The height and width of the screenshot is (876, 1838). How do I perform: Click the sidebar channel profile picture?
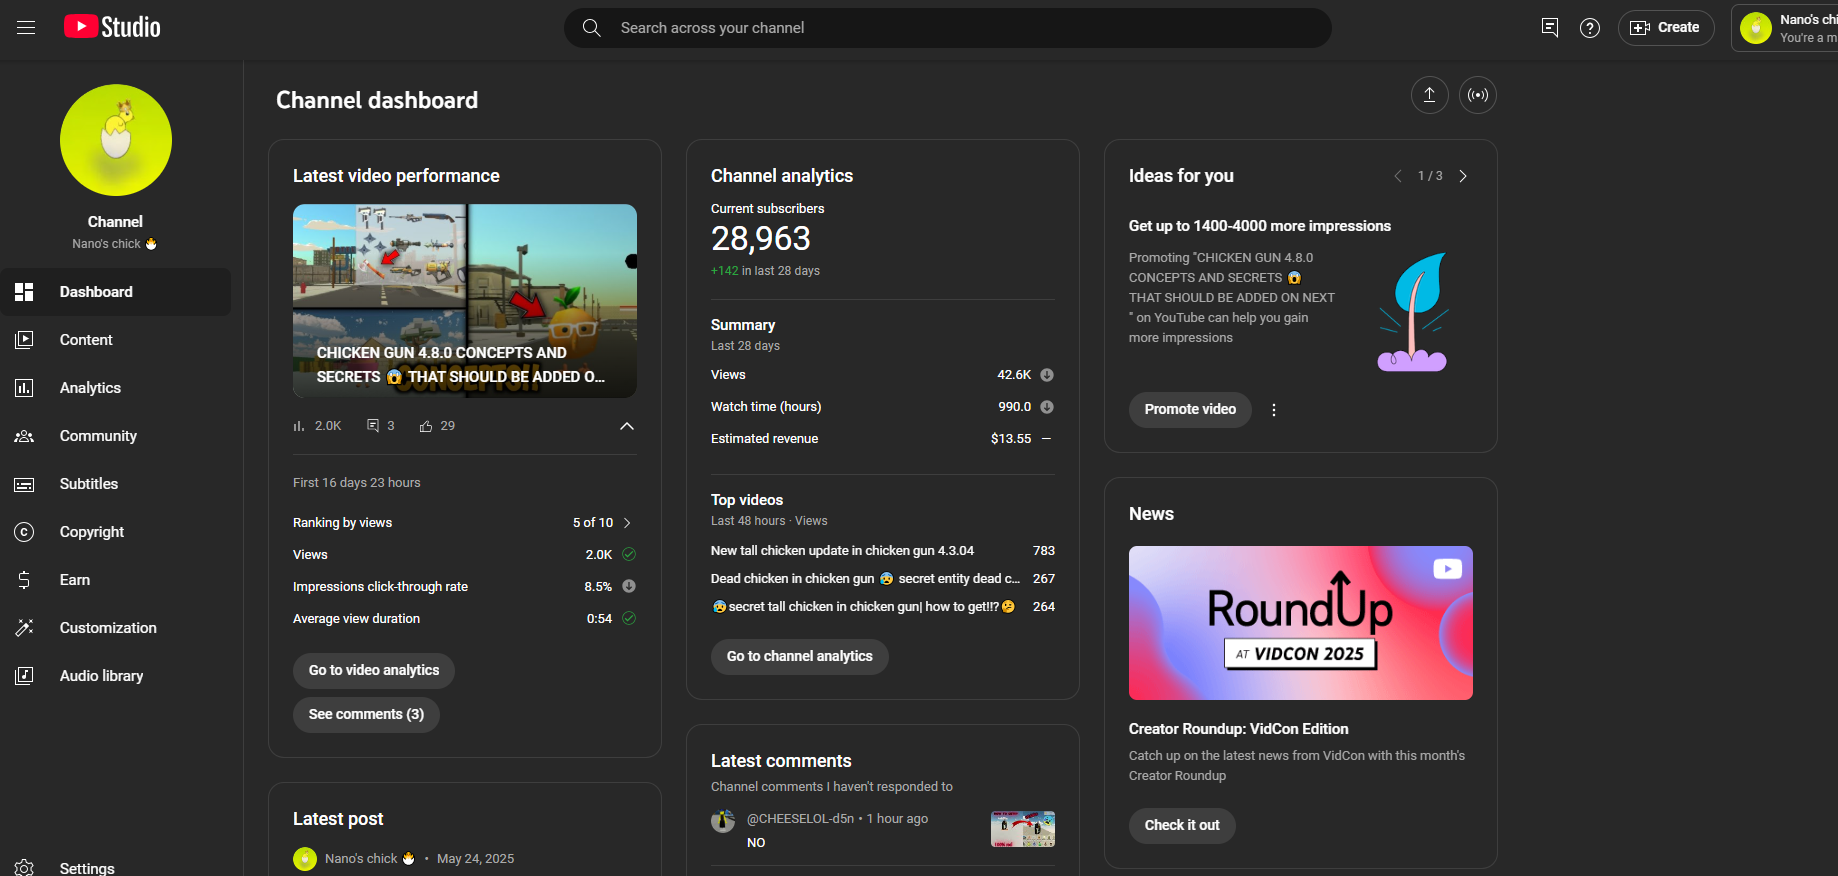pyautogui.click(x=116, y=140)
